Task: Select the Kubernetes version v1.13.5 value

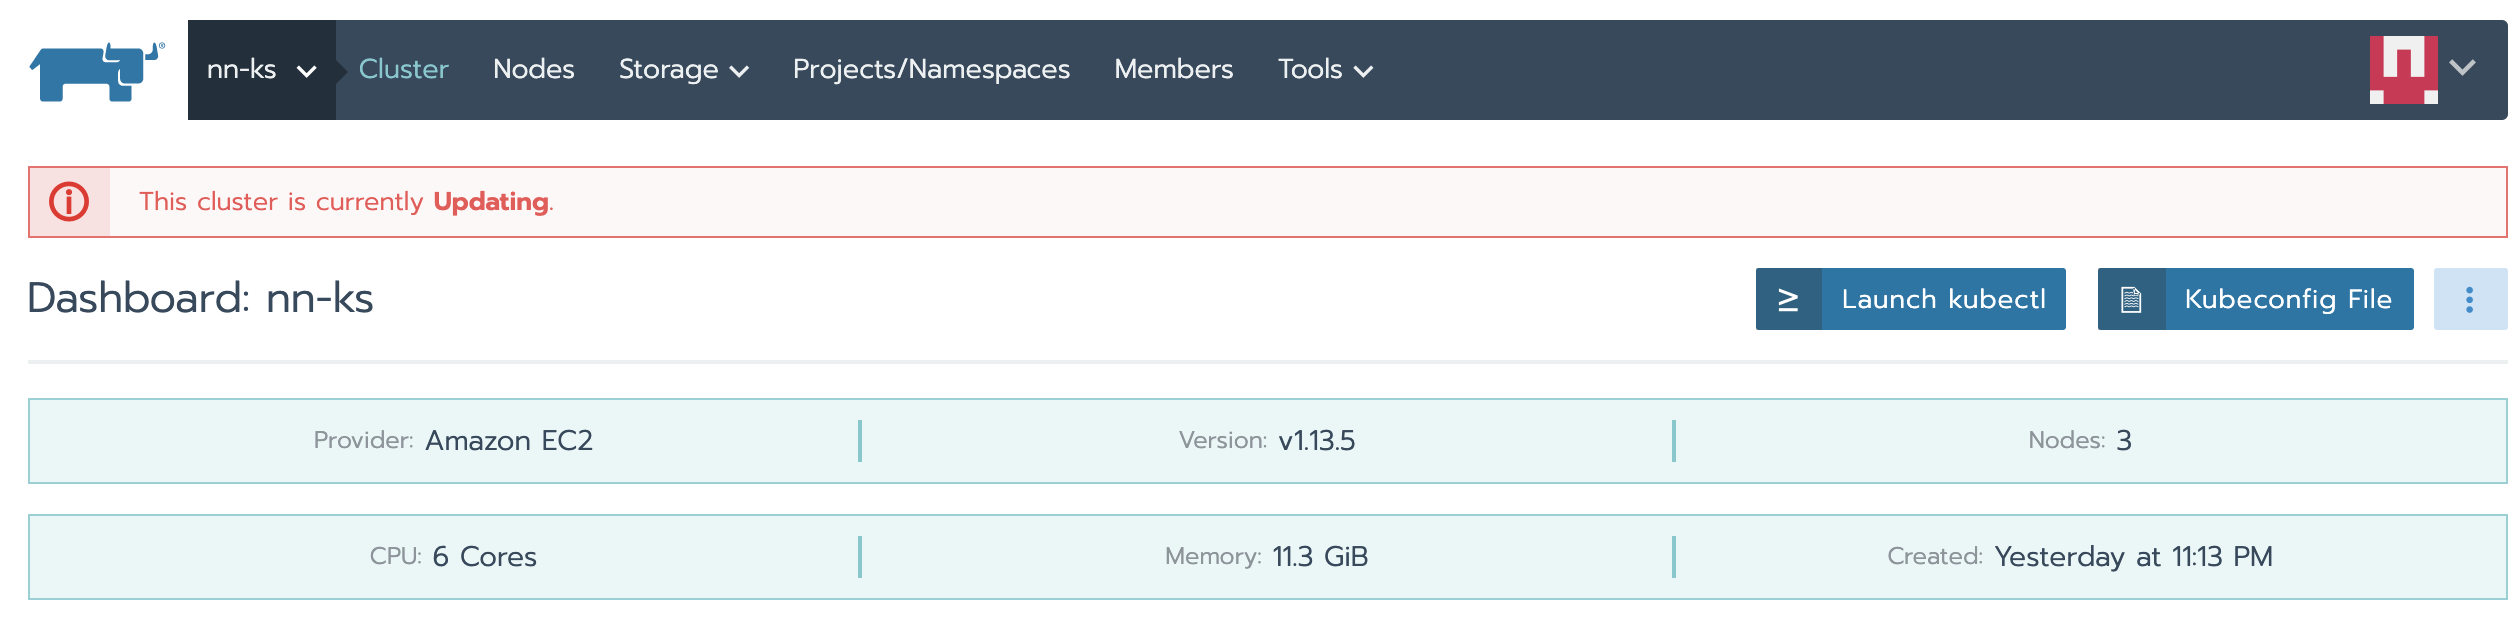Action: point(1316,441)
